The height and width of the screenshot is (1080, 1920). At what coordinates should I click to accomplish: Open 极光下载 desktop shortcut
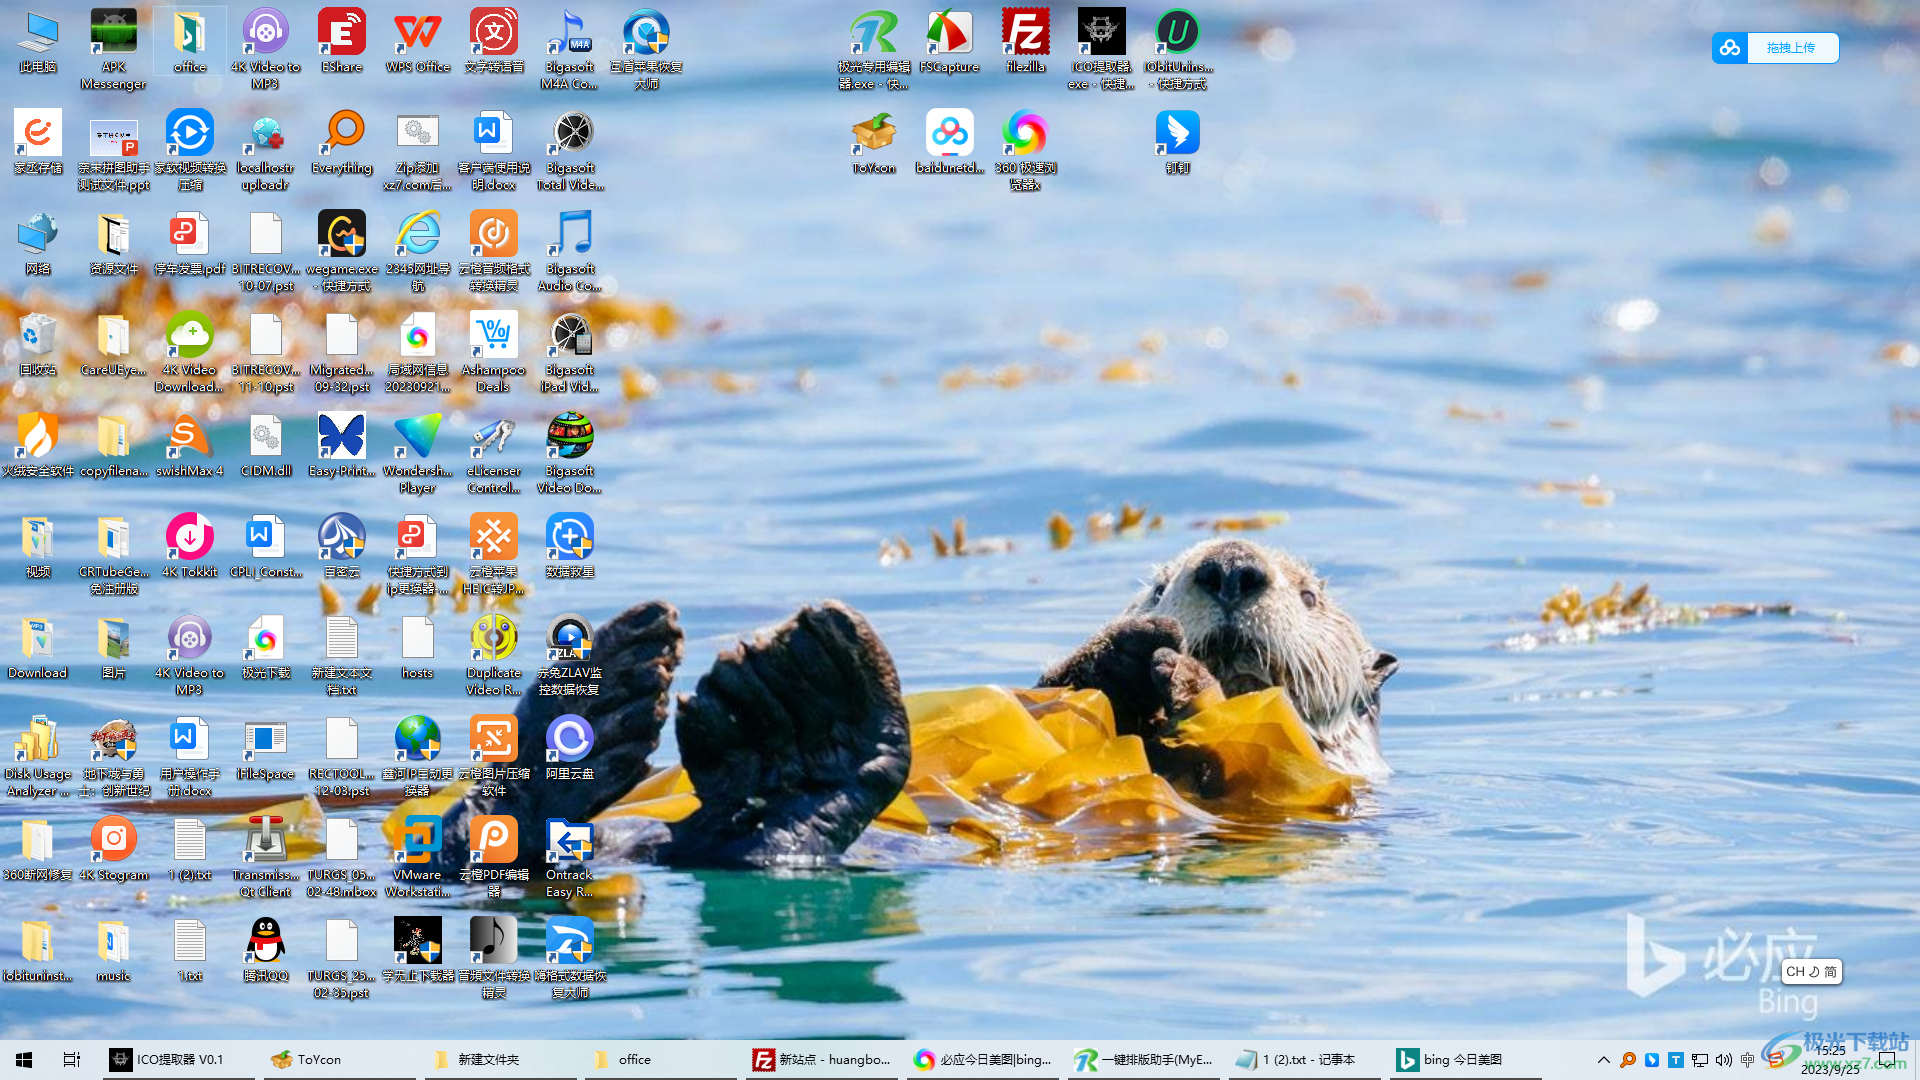[265, 646]
